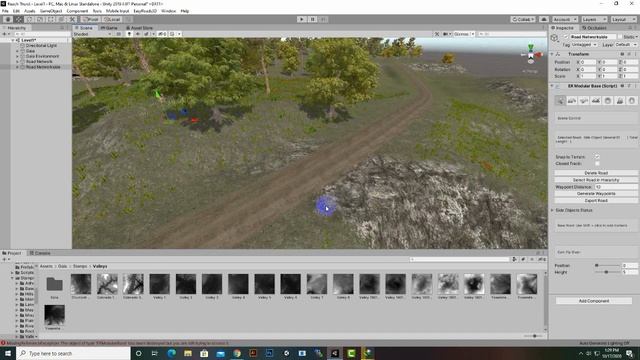Screen dimensions: 640x360
Task: Open scene camera settings icon
Action: coord(446,34)
